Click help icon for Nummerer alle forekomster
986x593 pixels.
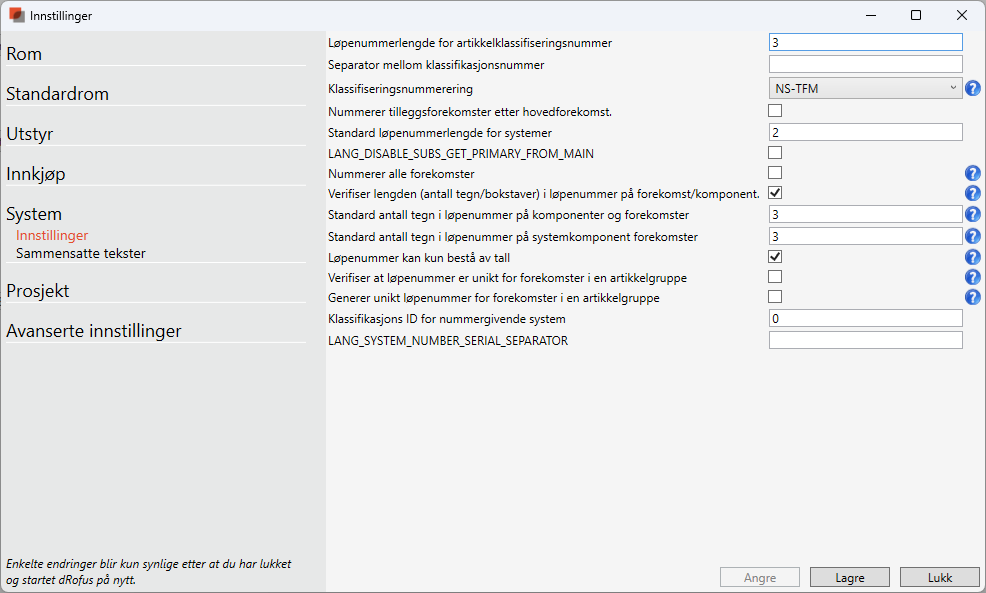point(972,173)
